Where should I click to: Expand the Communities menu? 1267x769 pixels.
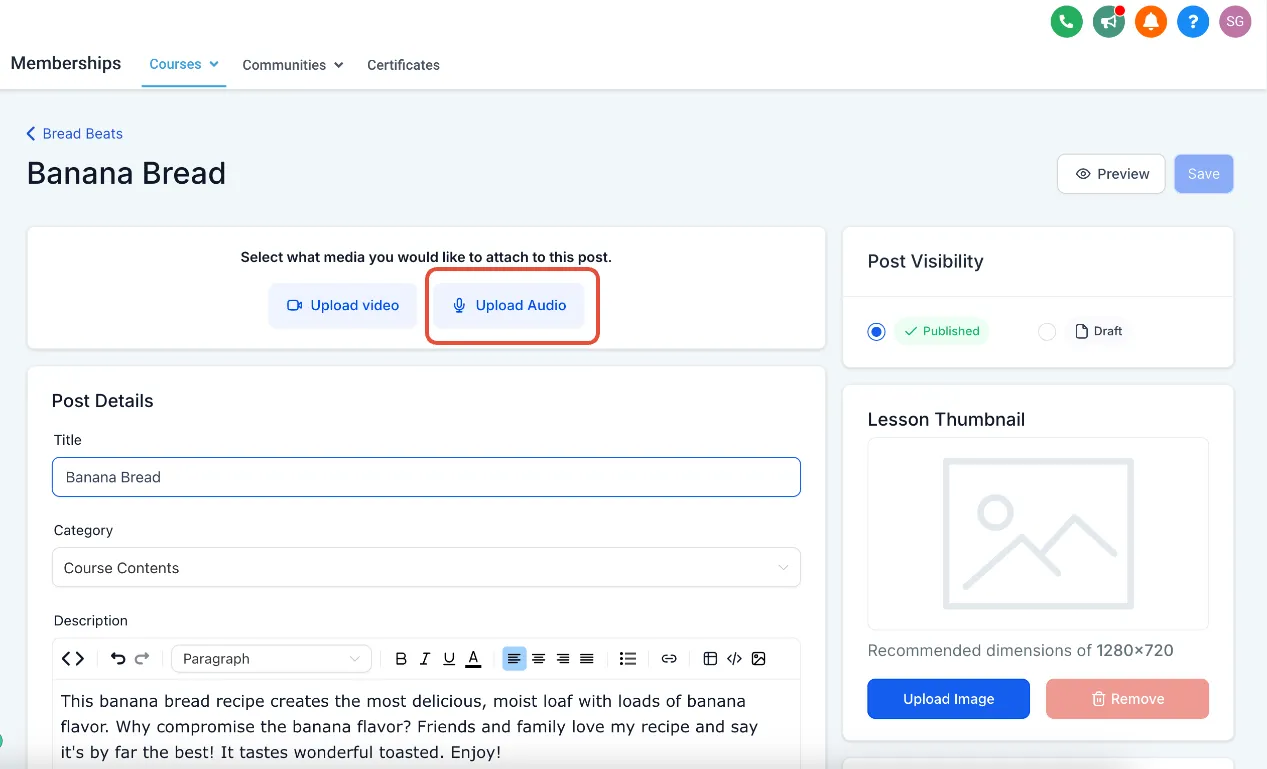pos(293,65)
